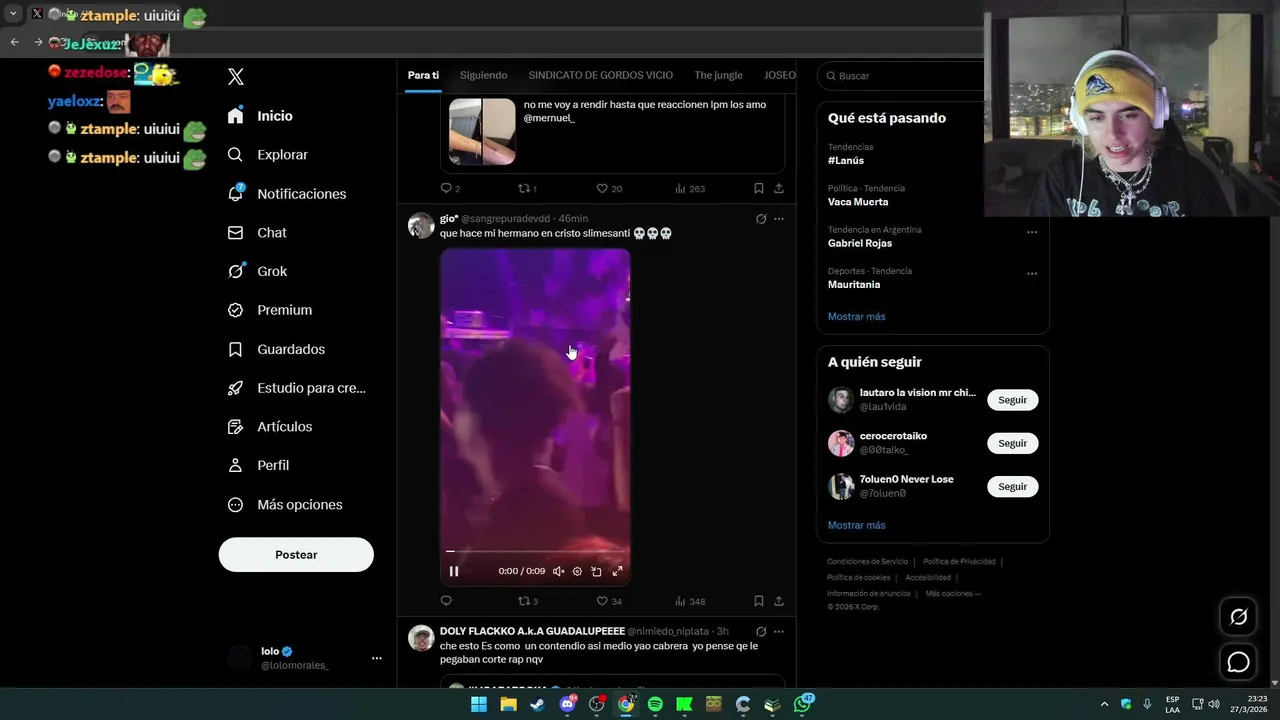The width and height of the screenshot is (1280, 720).
Task: Open the Windows Start menu
Action: (x=479, y=704)
